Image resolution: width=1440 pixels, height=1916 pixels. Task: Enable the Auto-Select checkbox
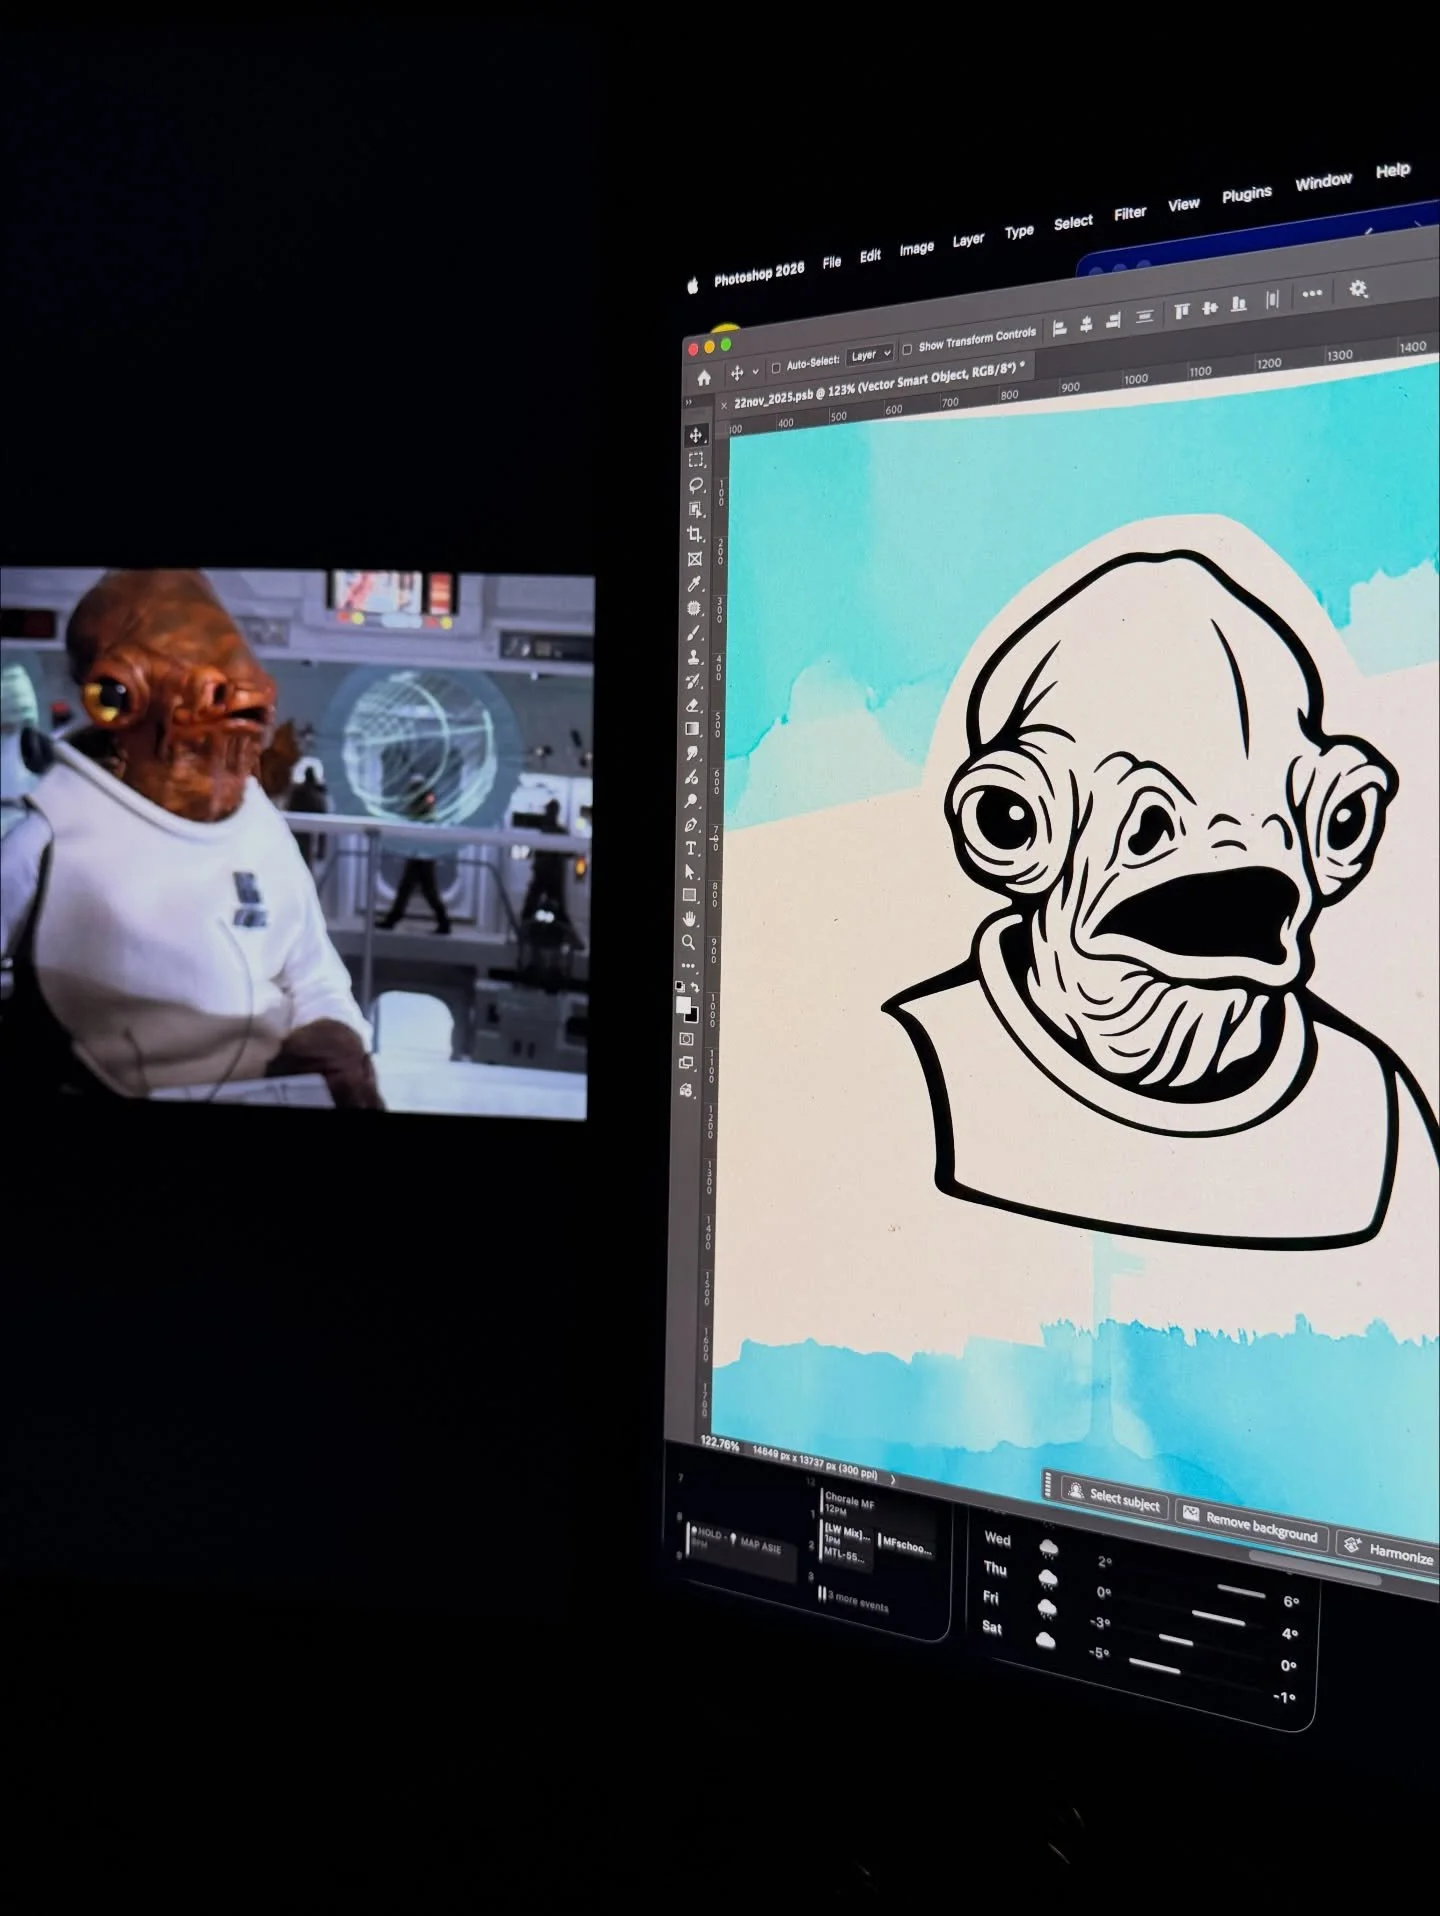click(775, 368)
